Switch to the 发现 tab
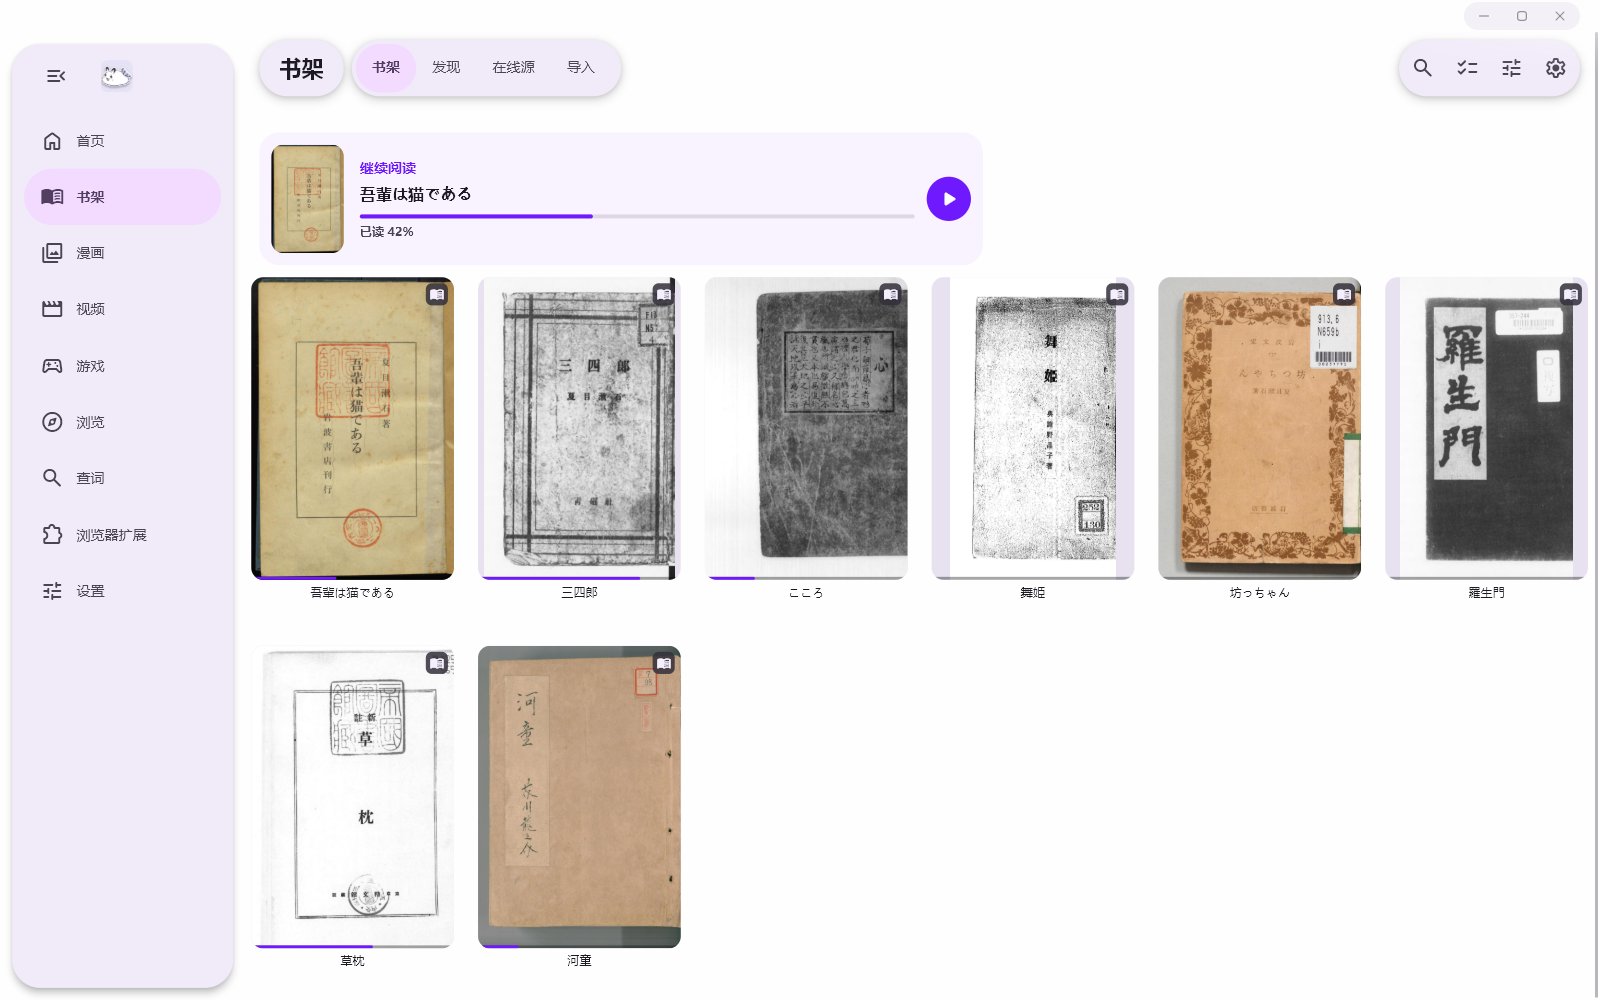This screenshot has height=1000, width=1600. click(446, 68)
